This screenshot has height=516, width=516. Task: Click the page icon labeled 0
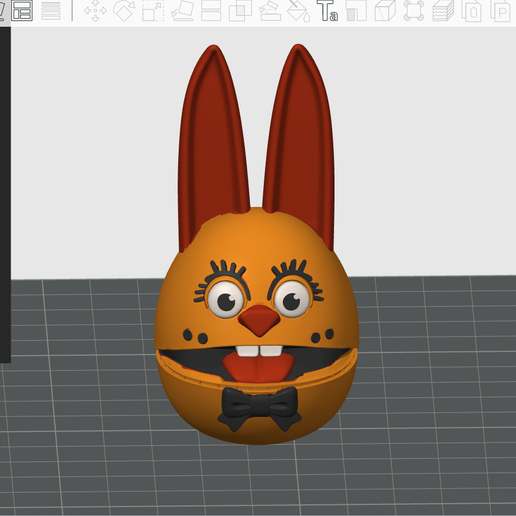pos(472,11)
